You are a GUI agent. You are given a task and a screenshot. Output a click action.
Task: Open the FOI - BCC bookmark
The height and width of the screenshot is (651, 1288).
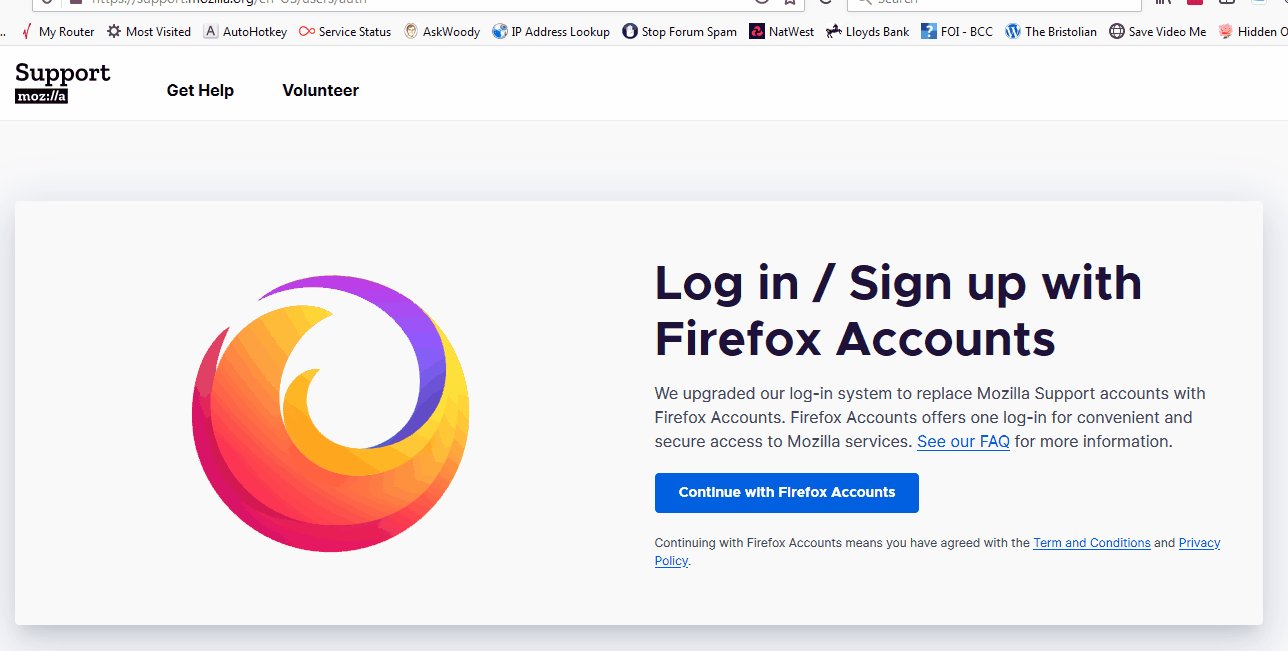click(x=957, y=32)
